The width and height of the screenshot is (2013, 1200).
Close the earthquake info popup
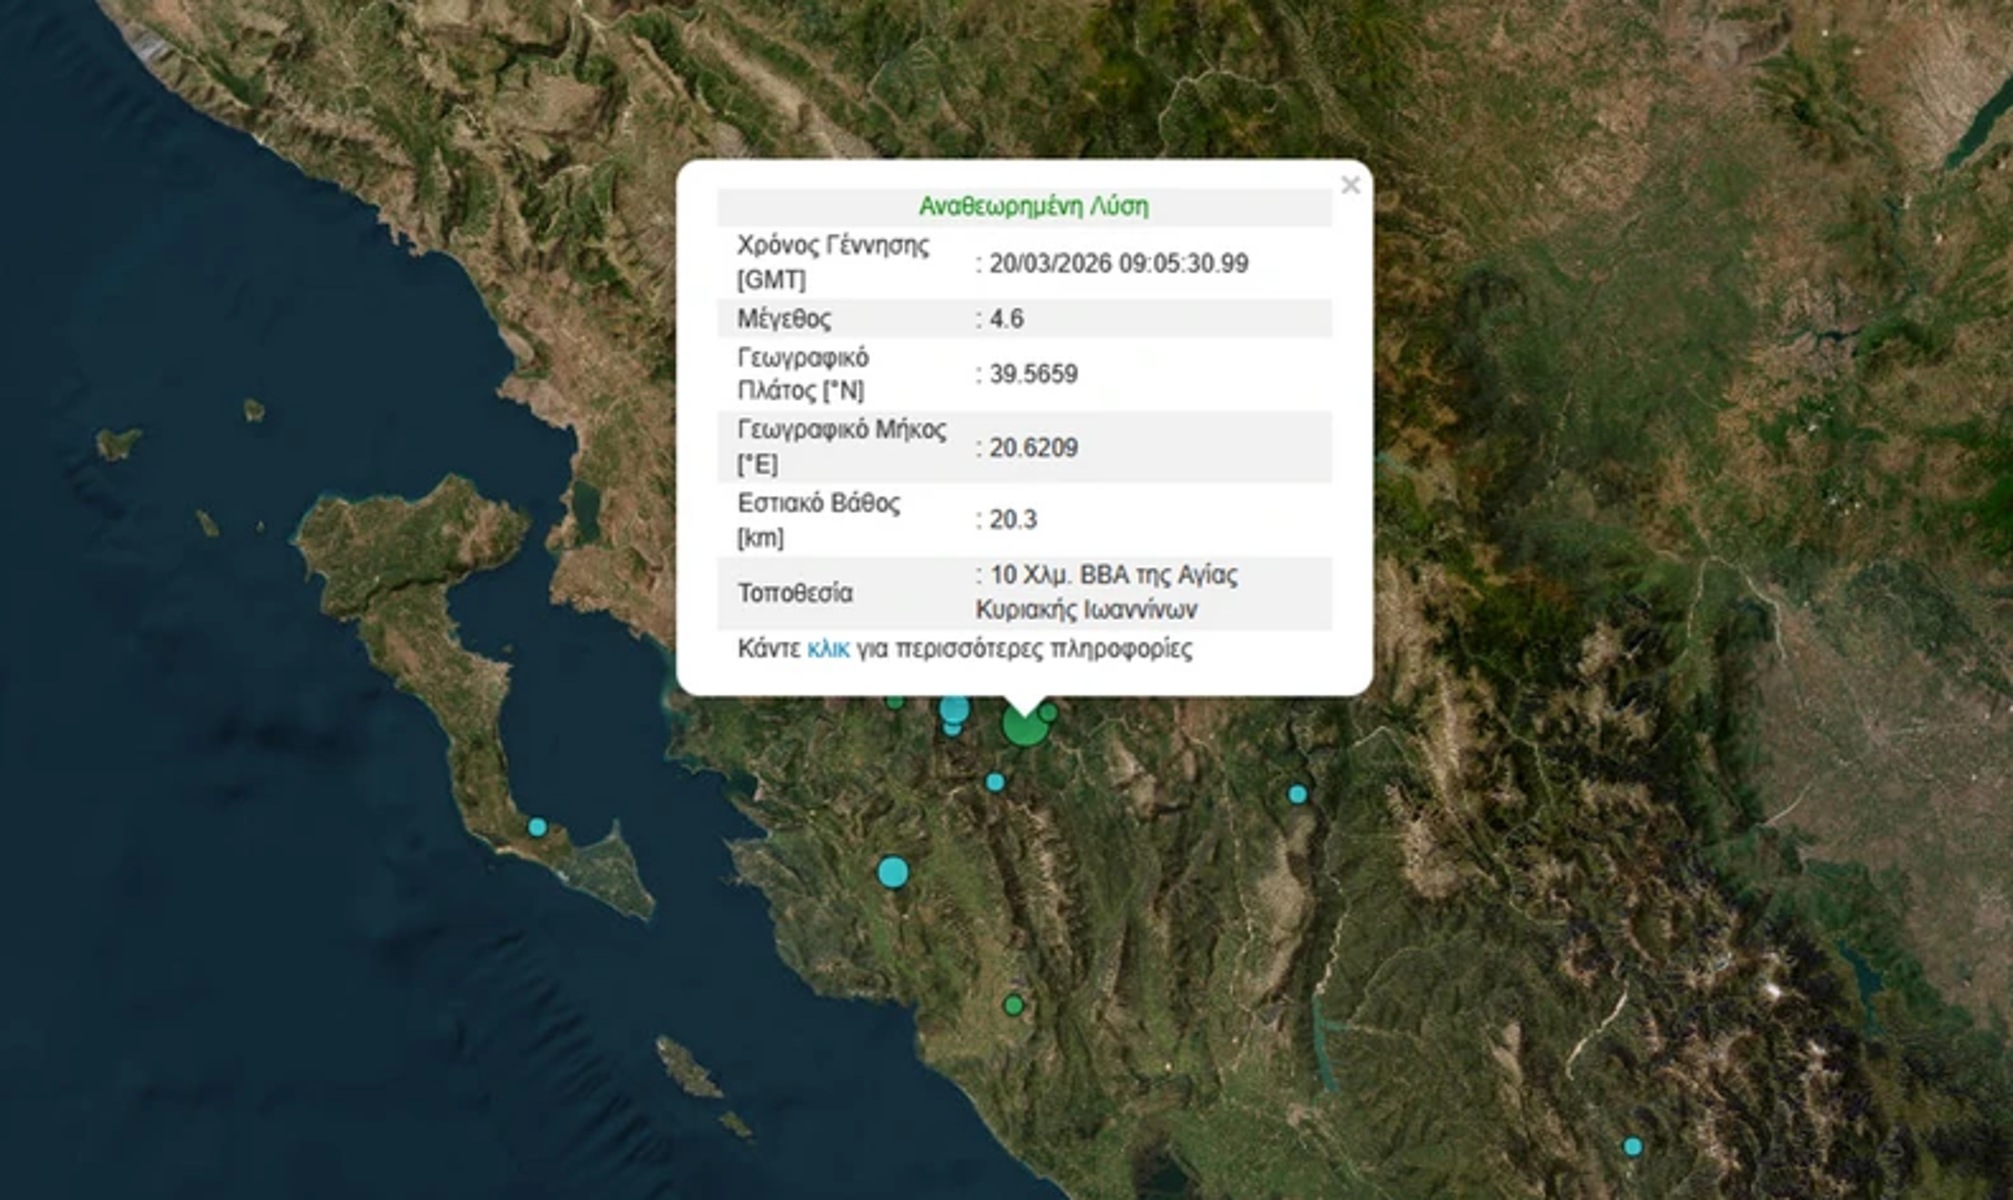pyautogui.click(x=1350, y=185)
